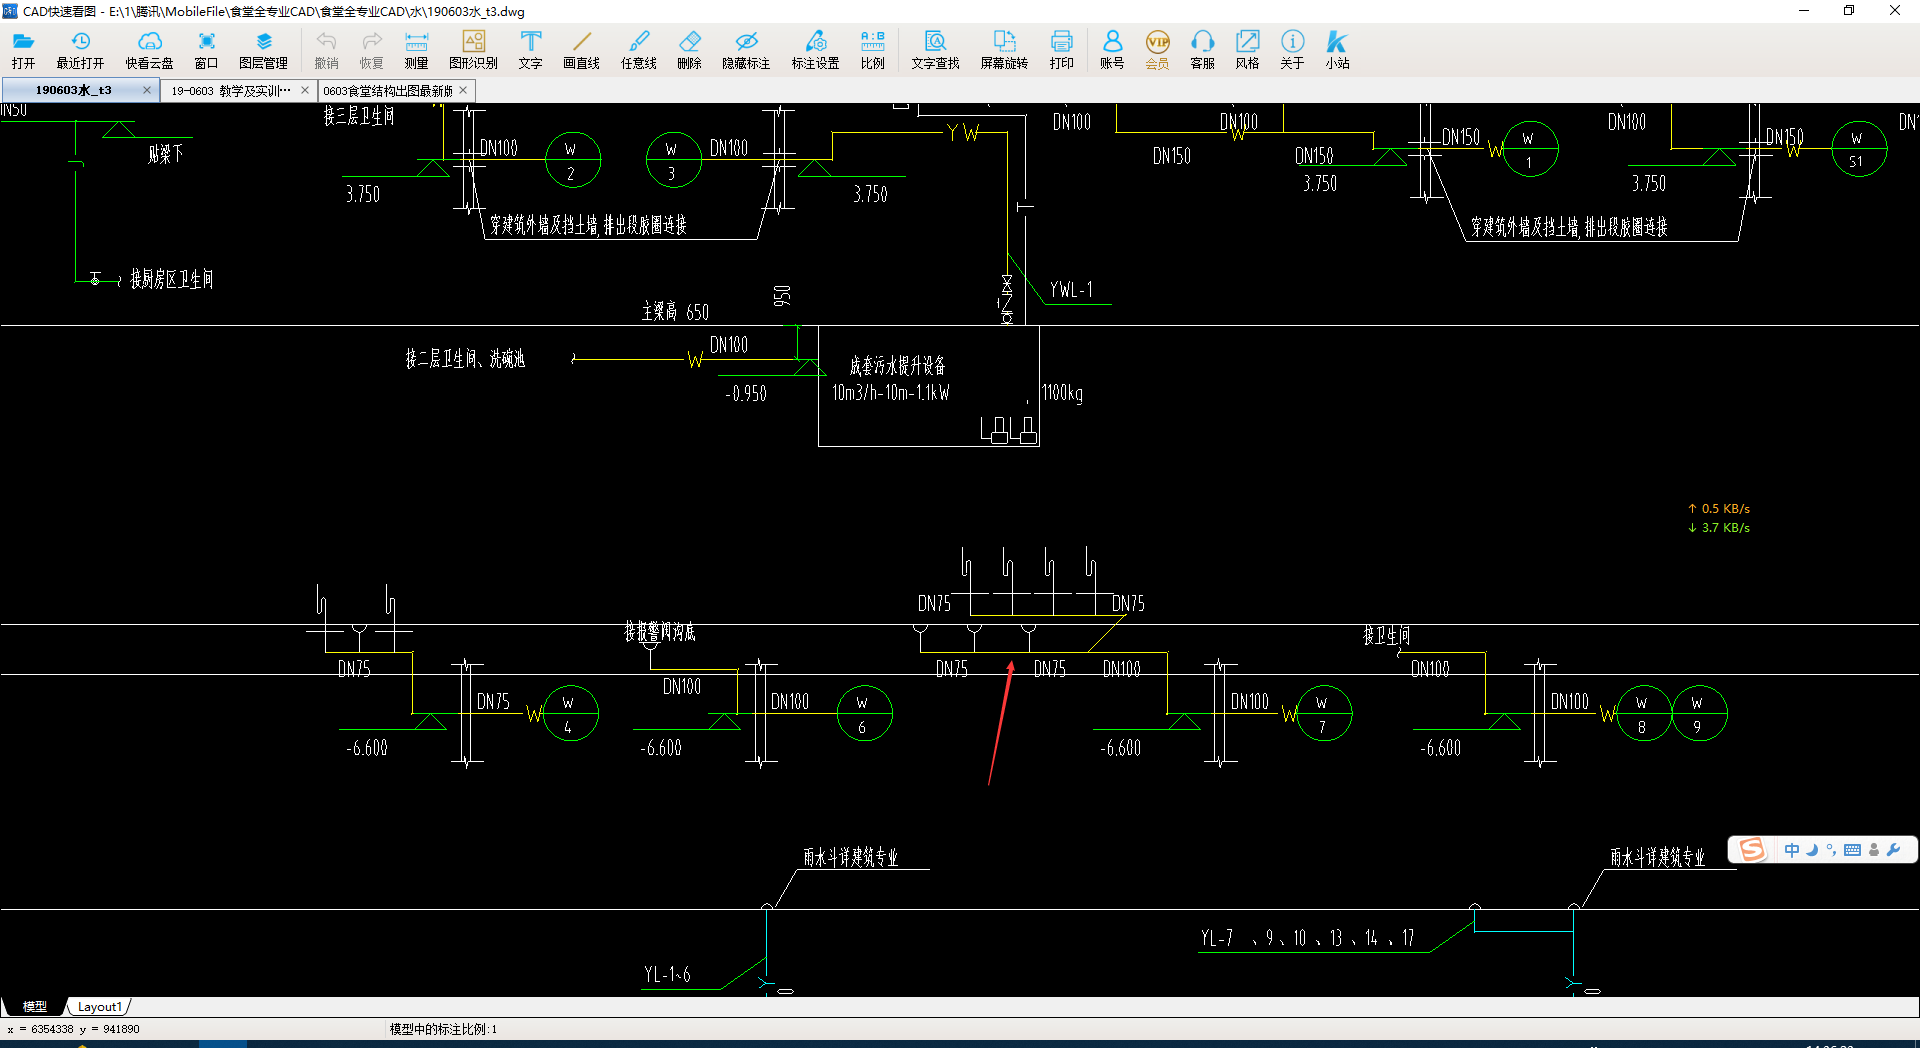Viewport: 1920px width, 1048px height.
Task: Toggle Sogou half-moon width mode
Action: point(1812,850)
